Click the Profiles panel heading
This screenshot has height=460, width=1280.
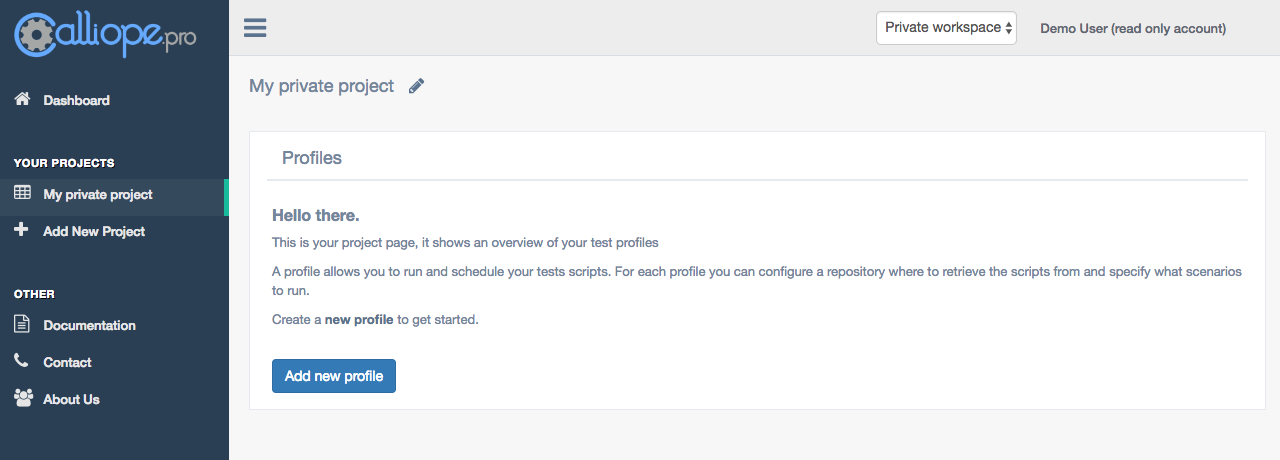click(x=312, y=158)
